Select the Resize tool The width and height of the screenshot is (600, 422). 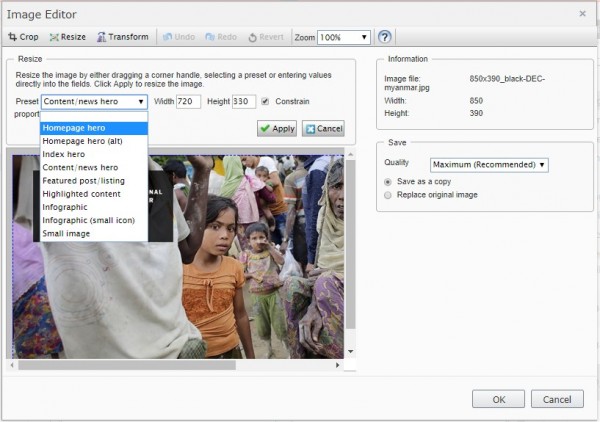coord(68,37)
